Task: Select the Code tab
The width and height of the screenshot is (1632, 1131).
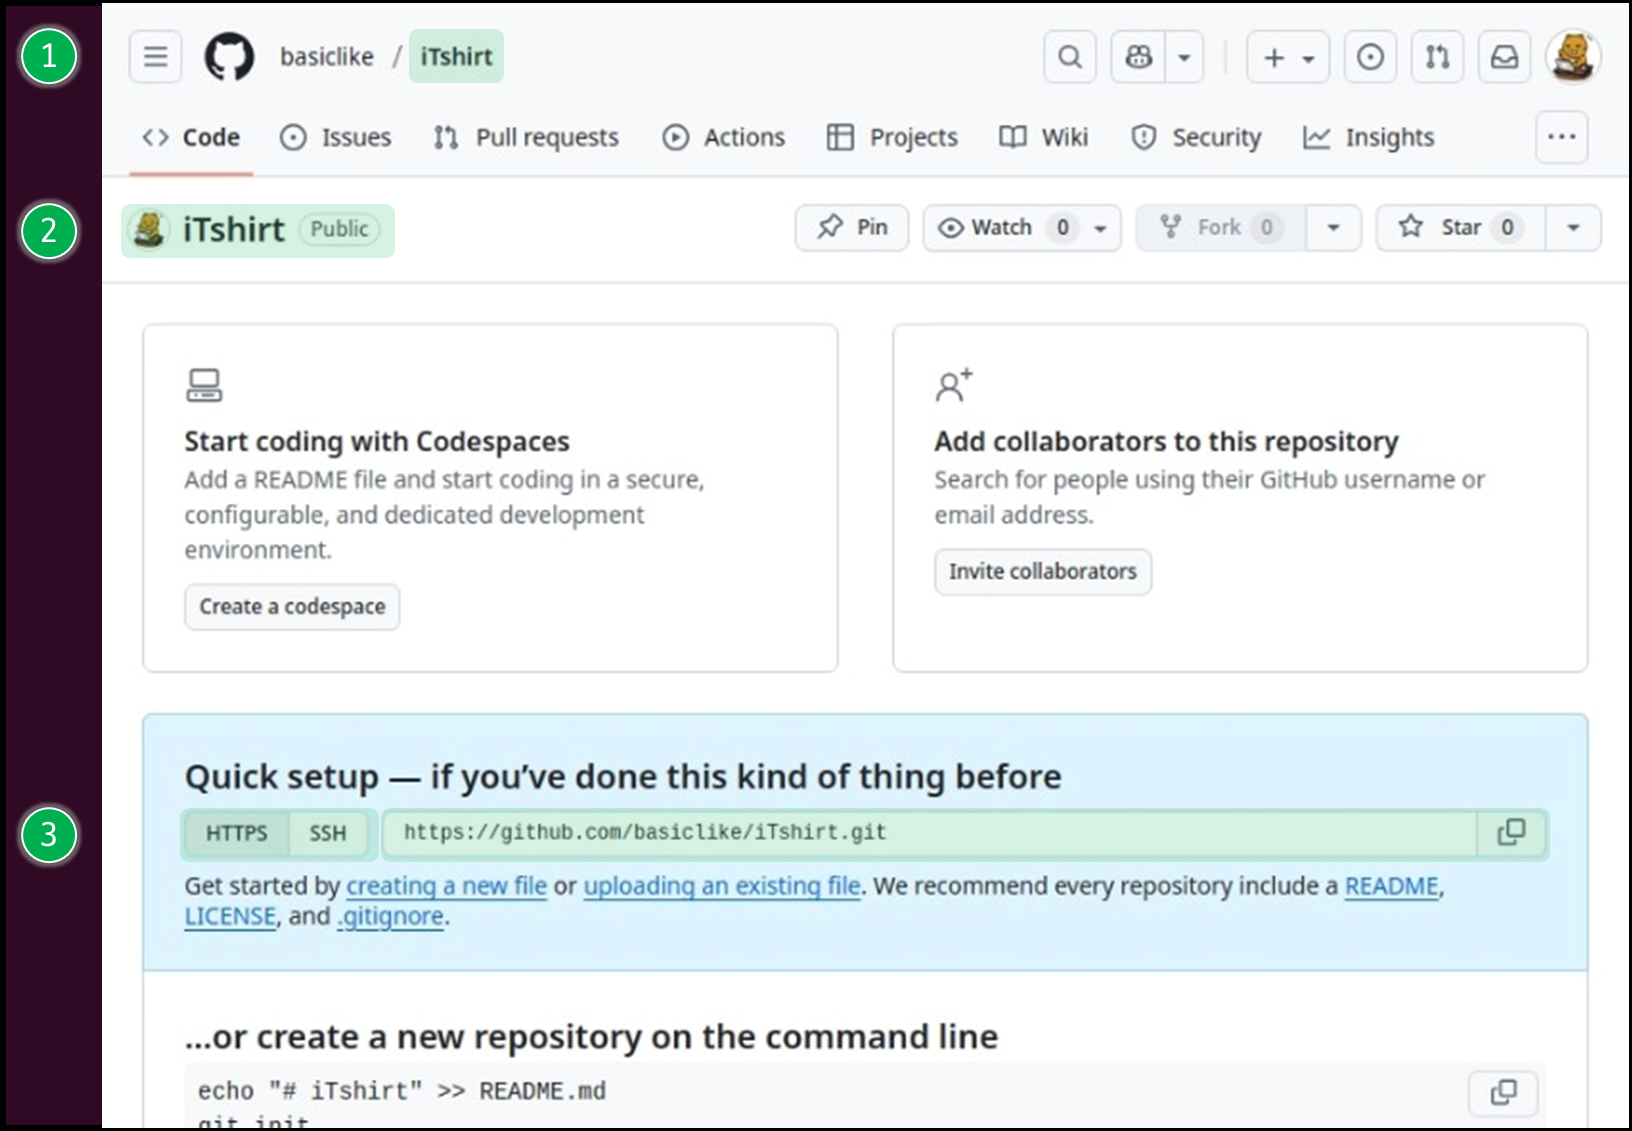Action: (191, 137)
